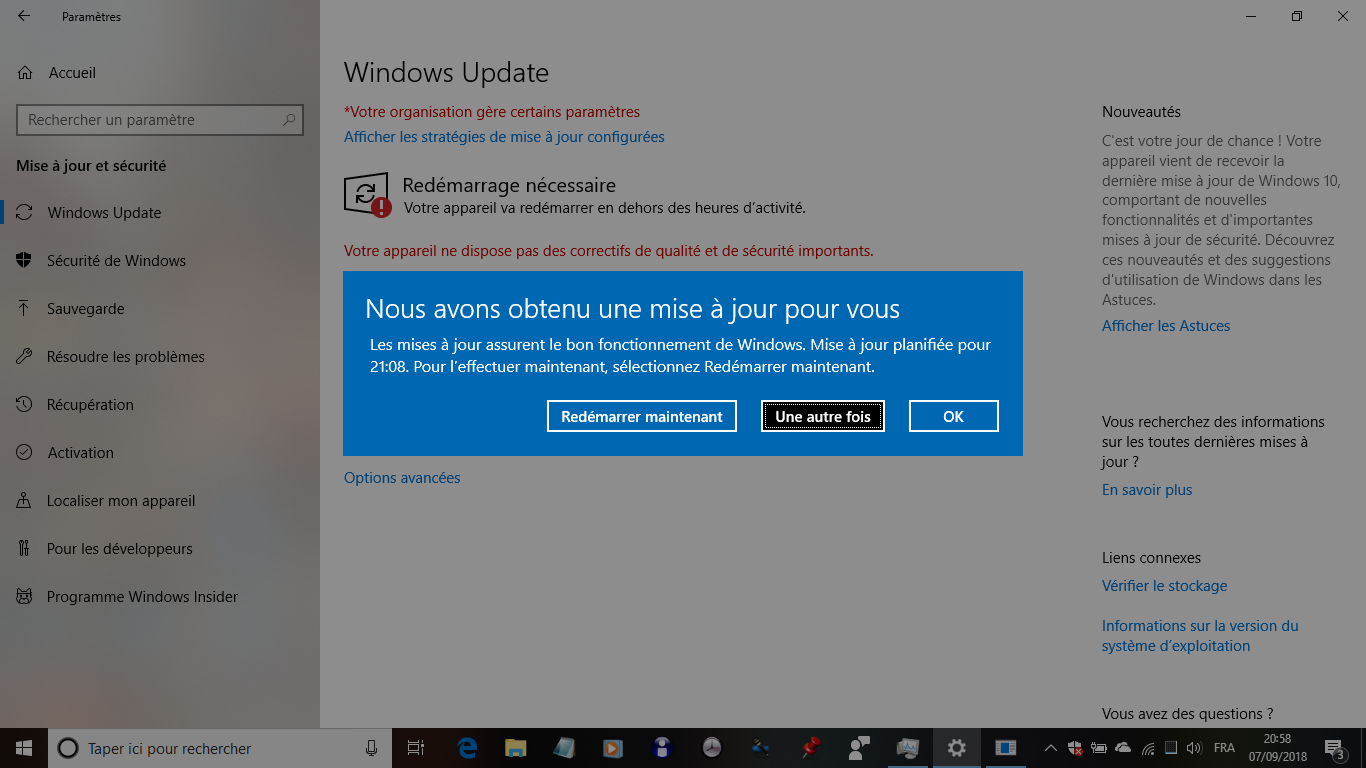Image resolution: width=1366 pixels, height=768 pixels.
Task: Click the Windows security shield tray icon
Action: (x=1075, y=748)
